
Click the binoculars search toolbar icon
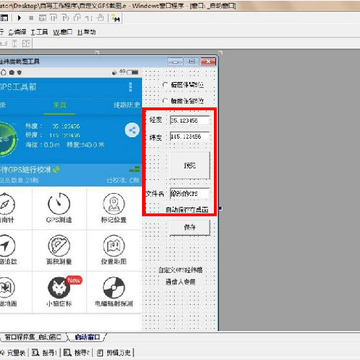point(115,18)
